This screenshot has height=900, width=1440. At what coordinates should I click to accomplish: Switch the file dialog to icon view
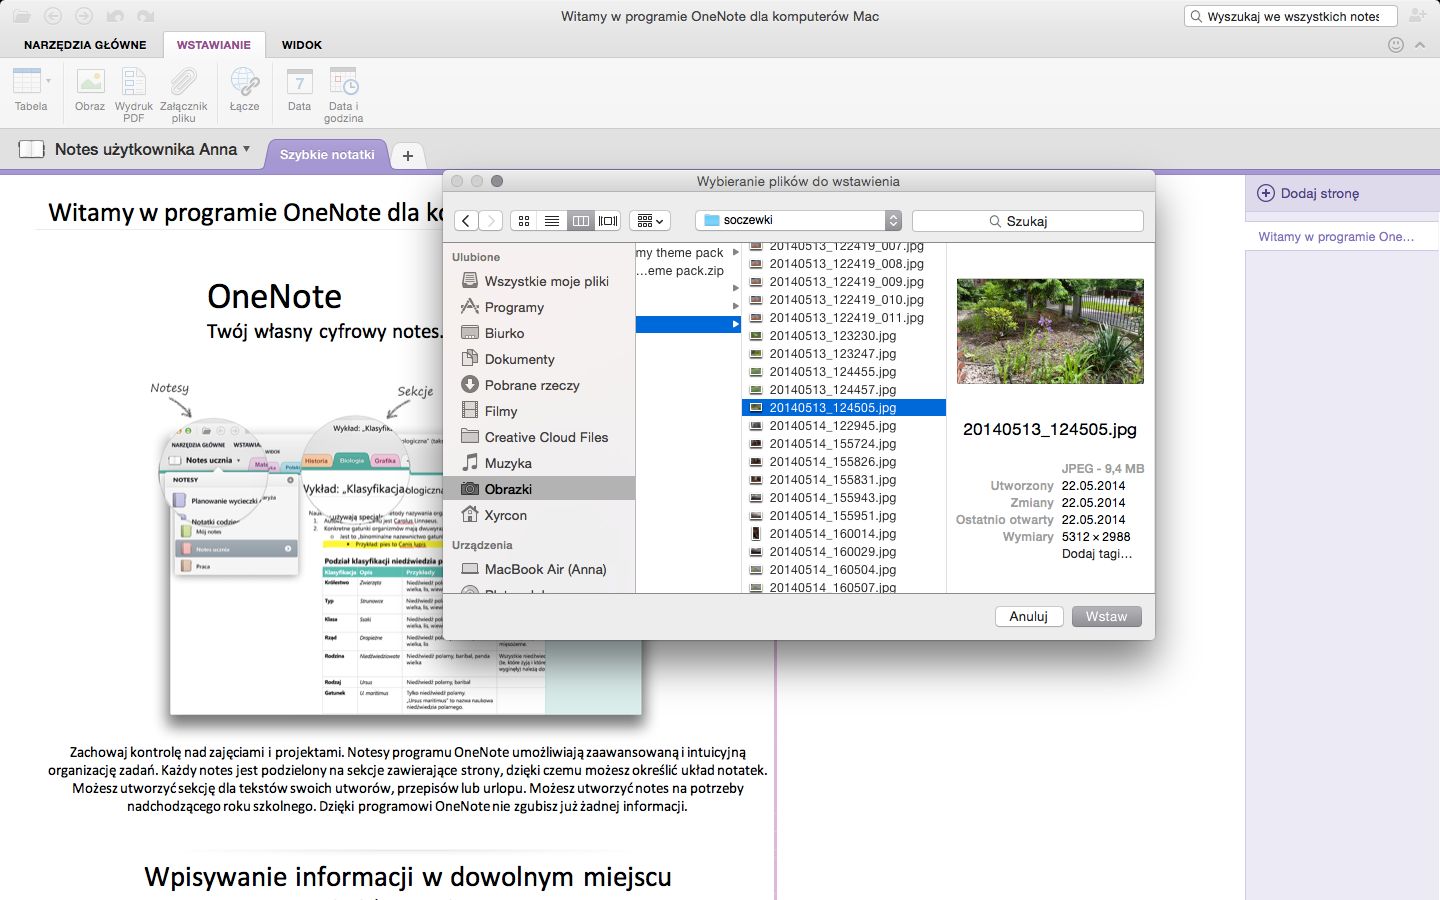click(x=524, y=221)
